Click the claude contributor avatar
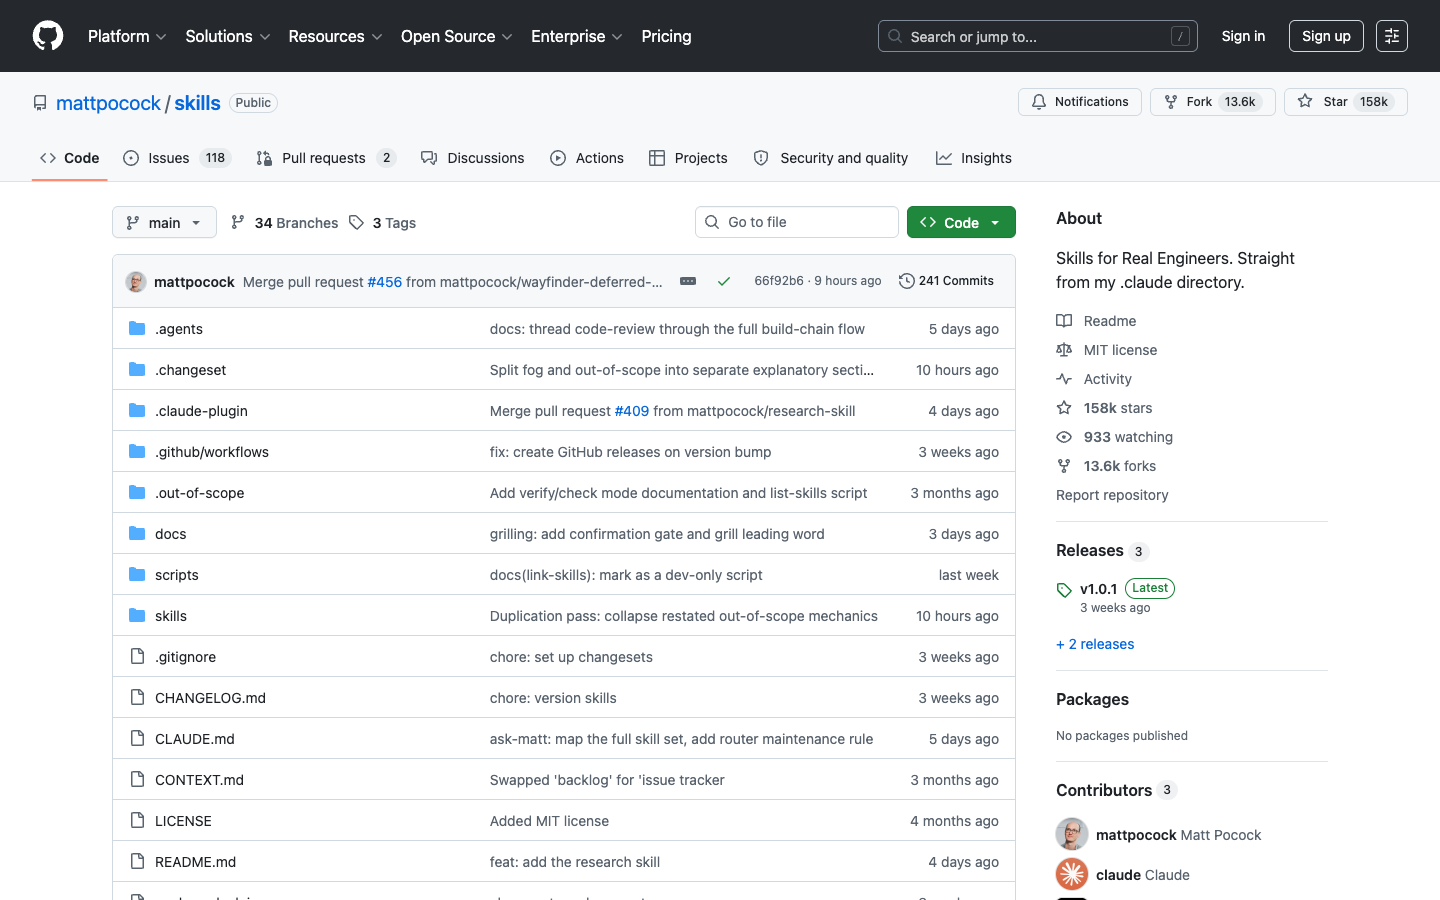1440x900 pixels. coord(1072,874)
